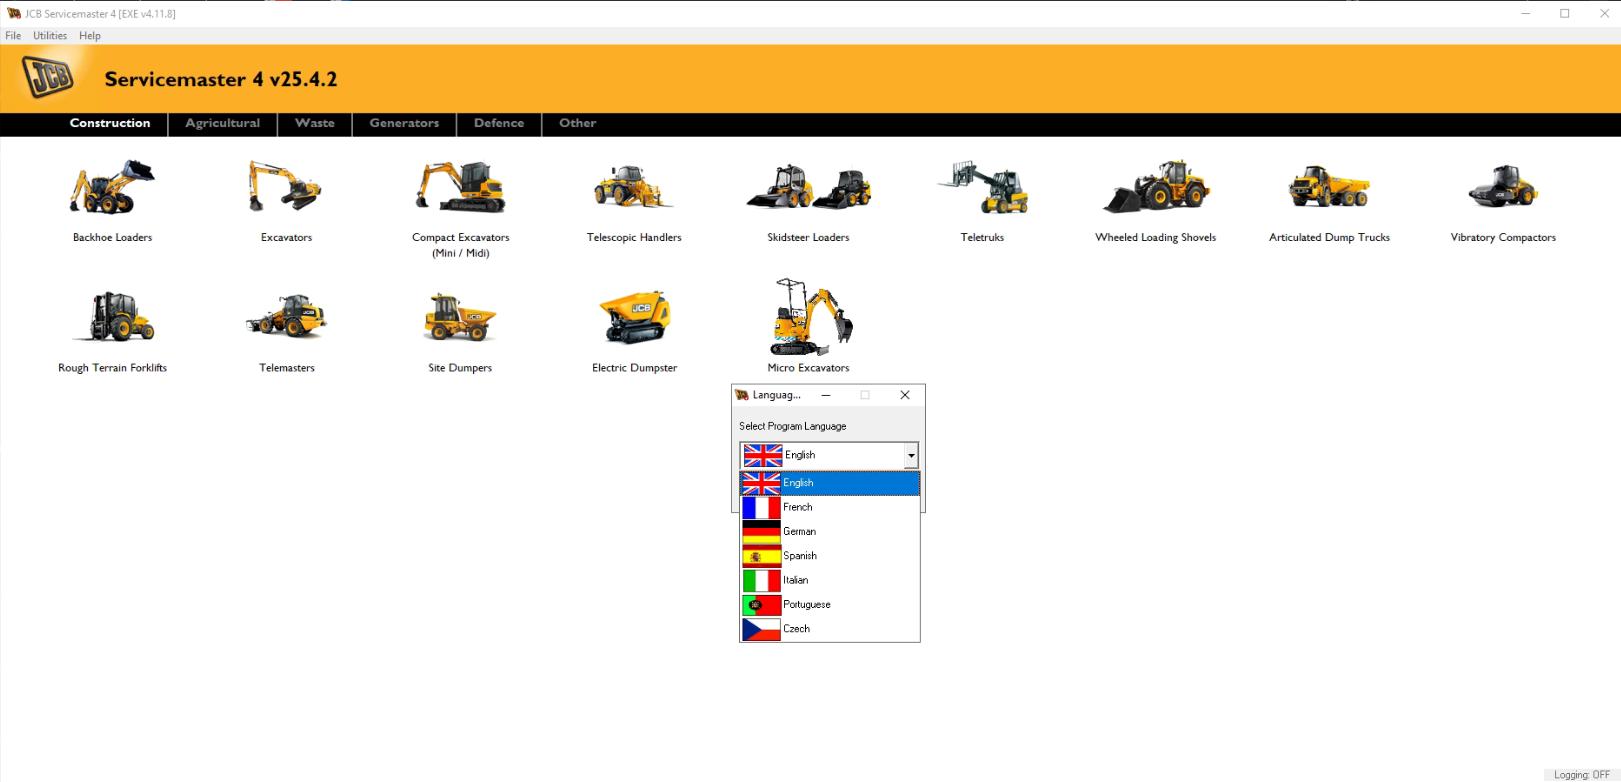This screenshot has height=782, width=1621.
Task: Select the Telemasters machine icon
Action: click(287, 317)
